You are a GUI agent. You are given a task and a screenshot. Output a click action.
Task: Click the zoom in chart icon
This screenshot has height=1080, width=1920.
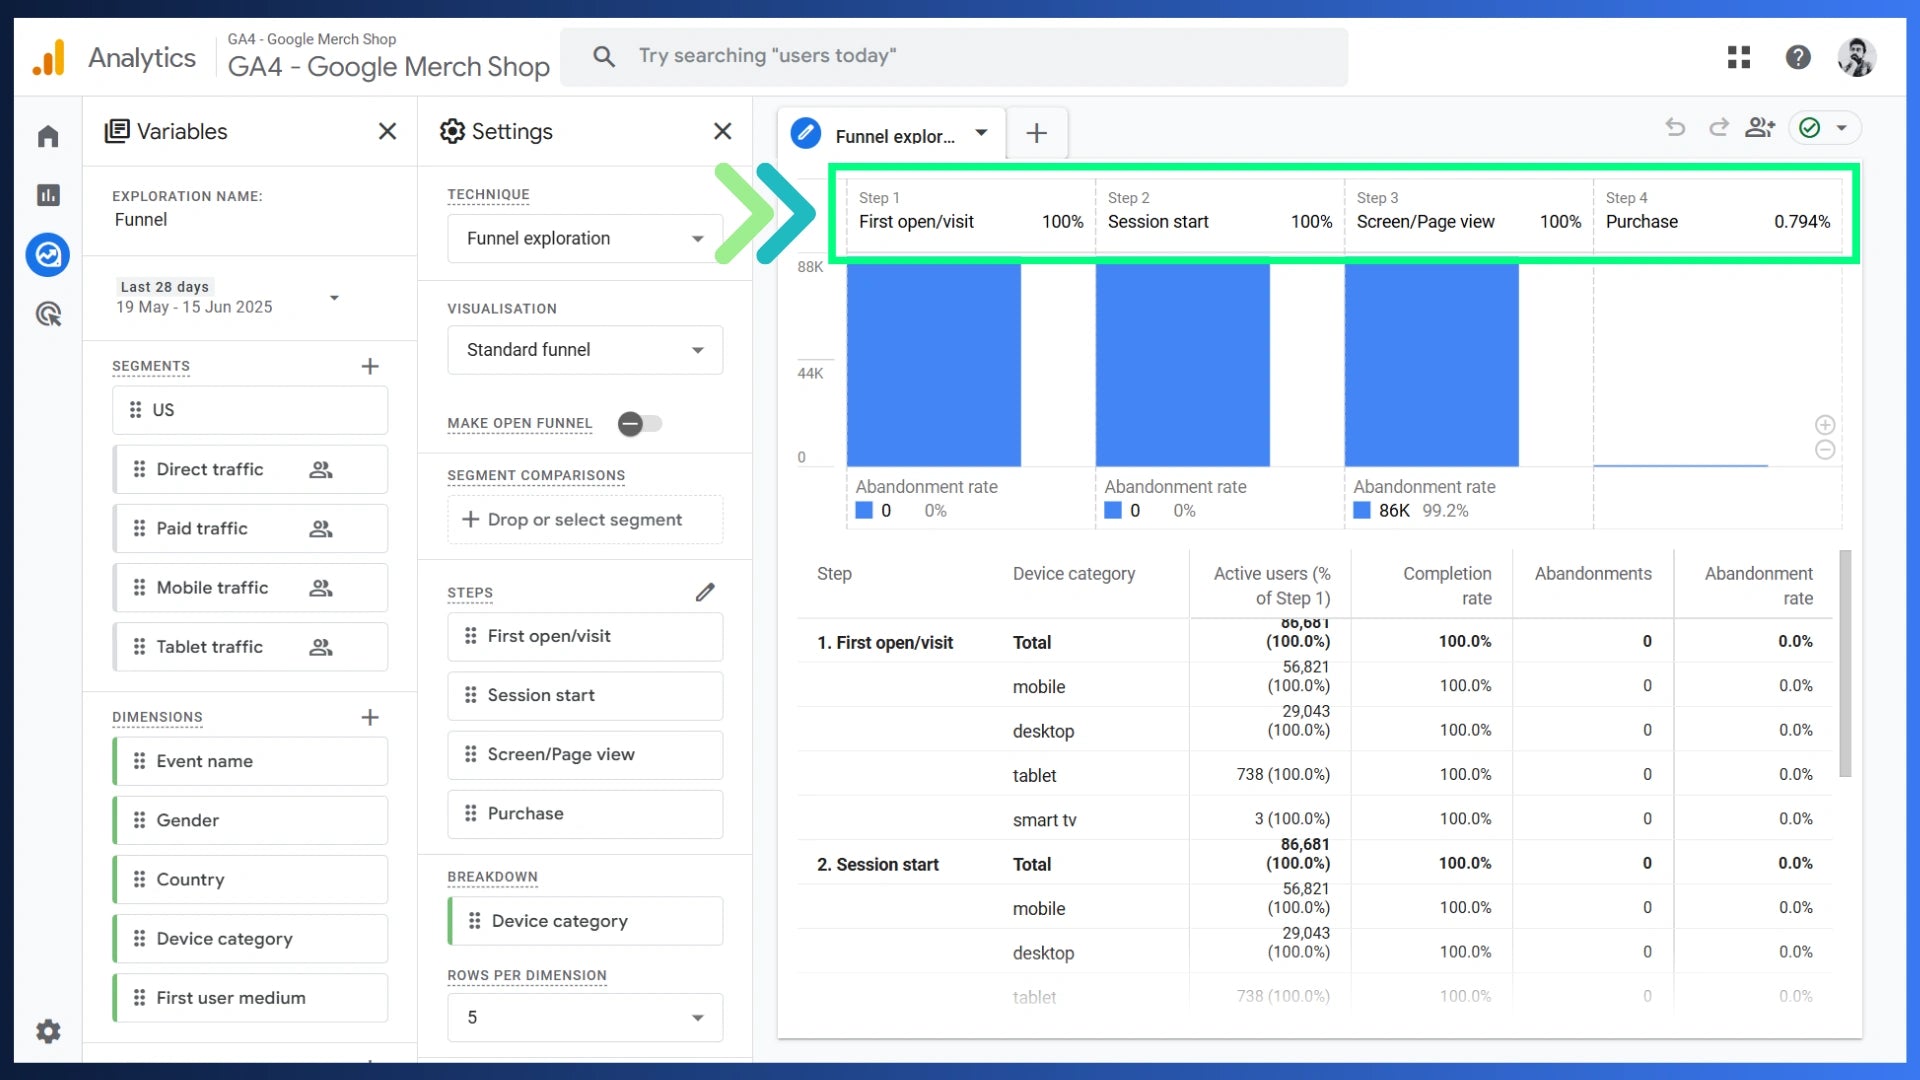click(x=1825, y=425)
